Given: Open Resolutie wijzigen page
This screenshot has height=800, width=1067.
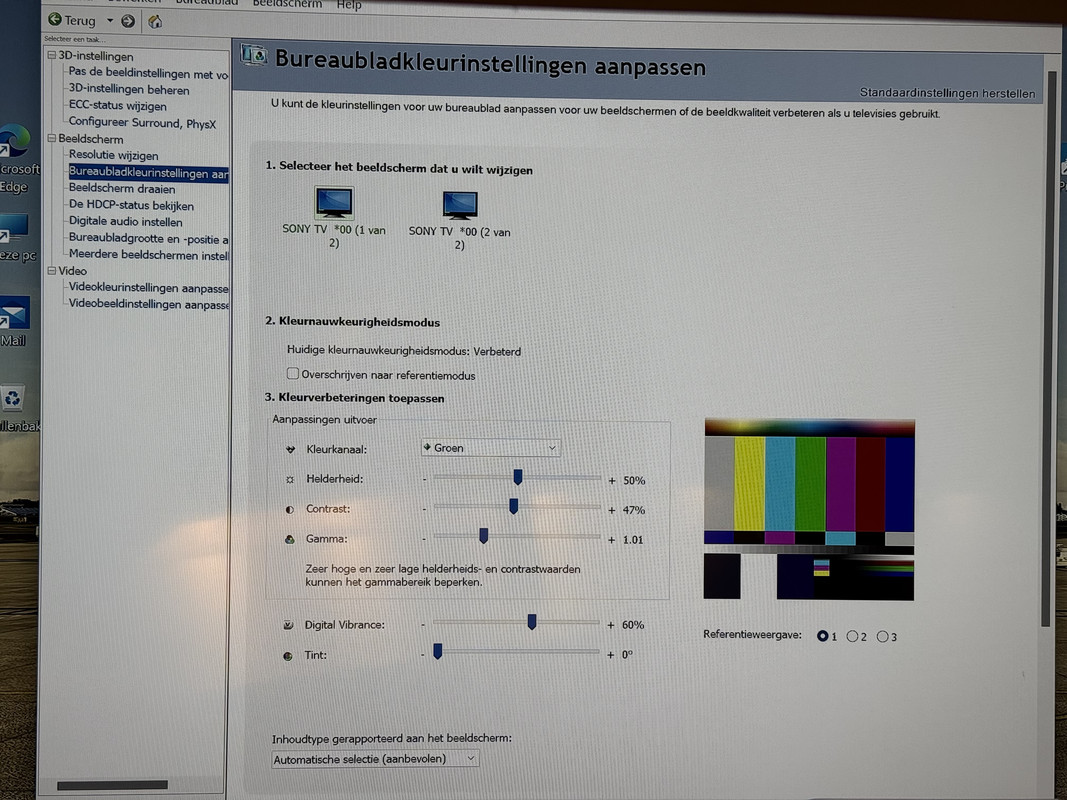Looking at the screenshot, I should (x=113, y=155).
